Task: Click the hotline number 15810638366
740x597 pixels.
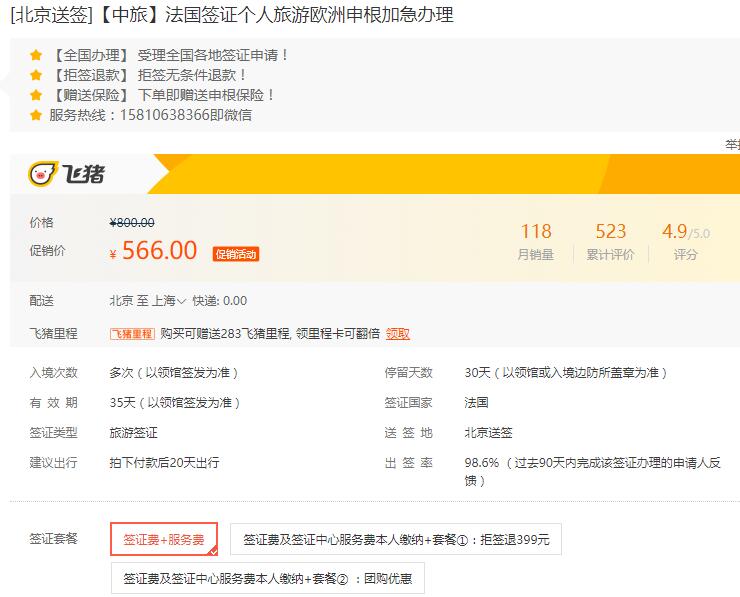Action: (164, 115)
